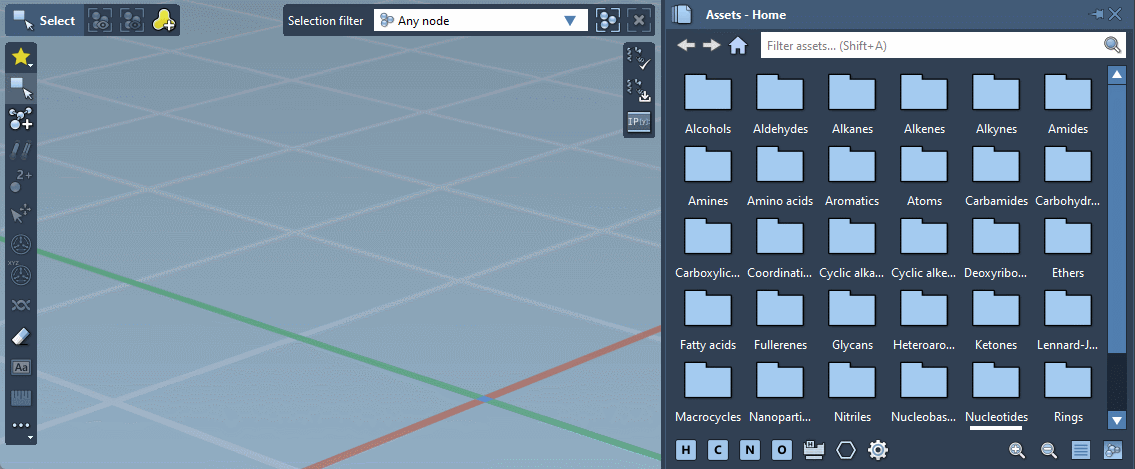The width and height of the screenshot is (1135, 469).
Task: Toggle Oxygen element button
Action: (x=782, y=450)
